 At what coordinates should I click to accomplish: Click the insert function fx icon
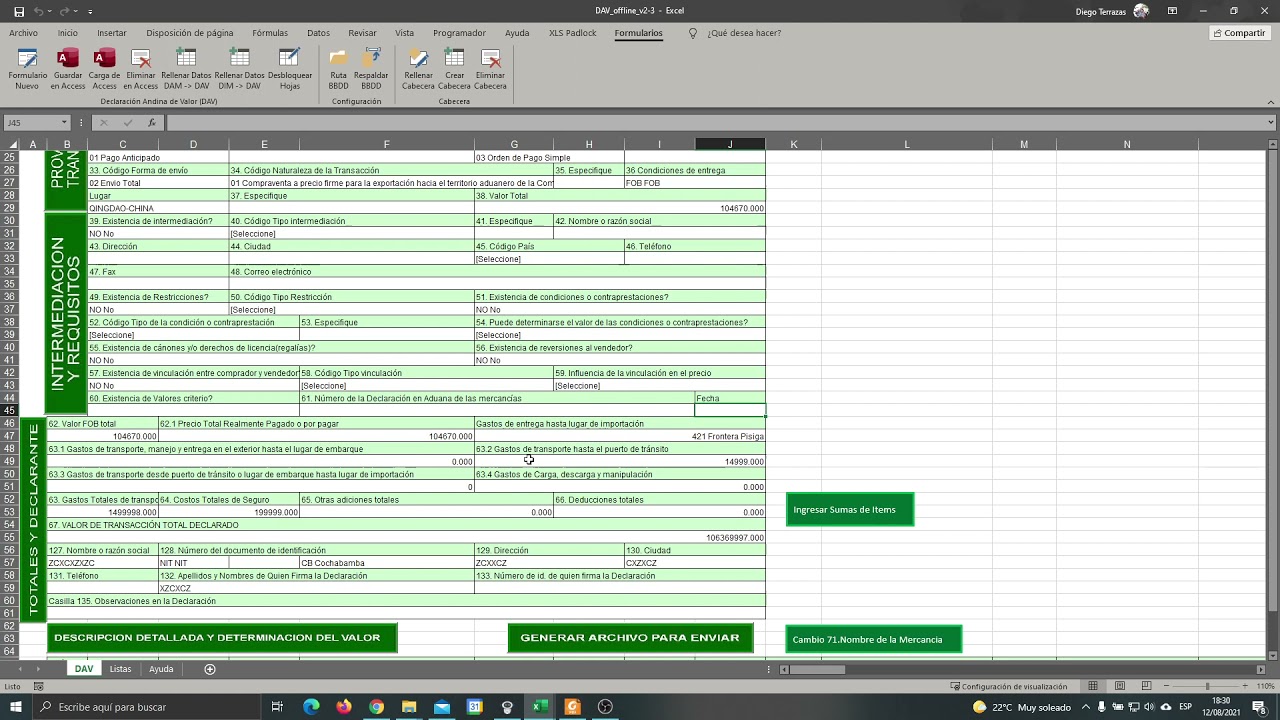[x=152, y=123]
